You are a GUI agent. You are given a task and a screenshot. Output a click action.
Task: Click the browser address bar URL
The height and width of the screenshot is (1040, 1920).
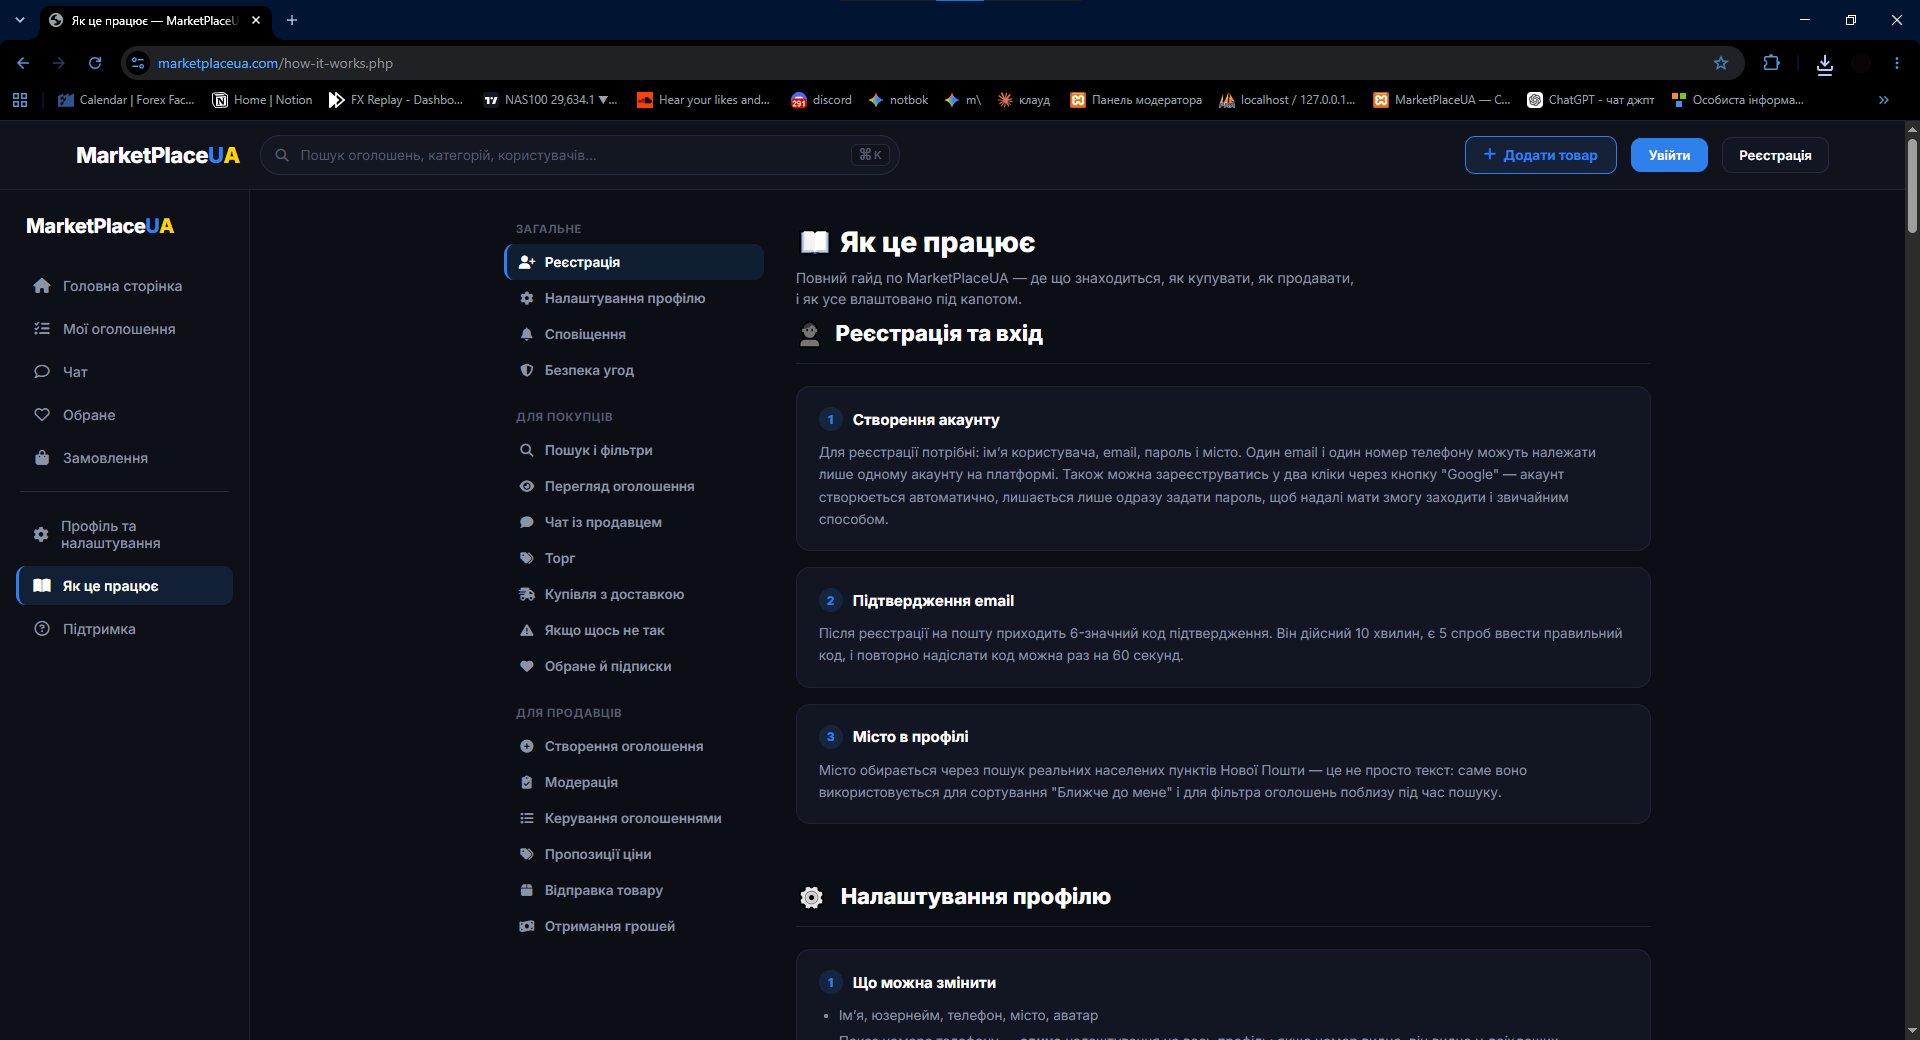[x=275, y=63]
